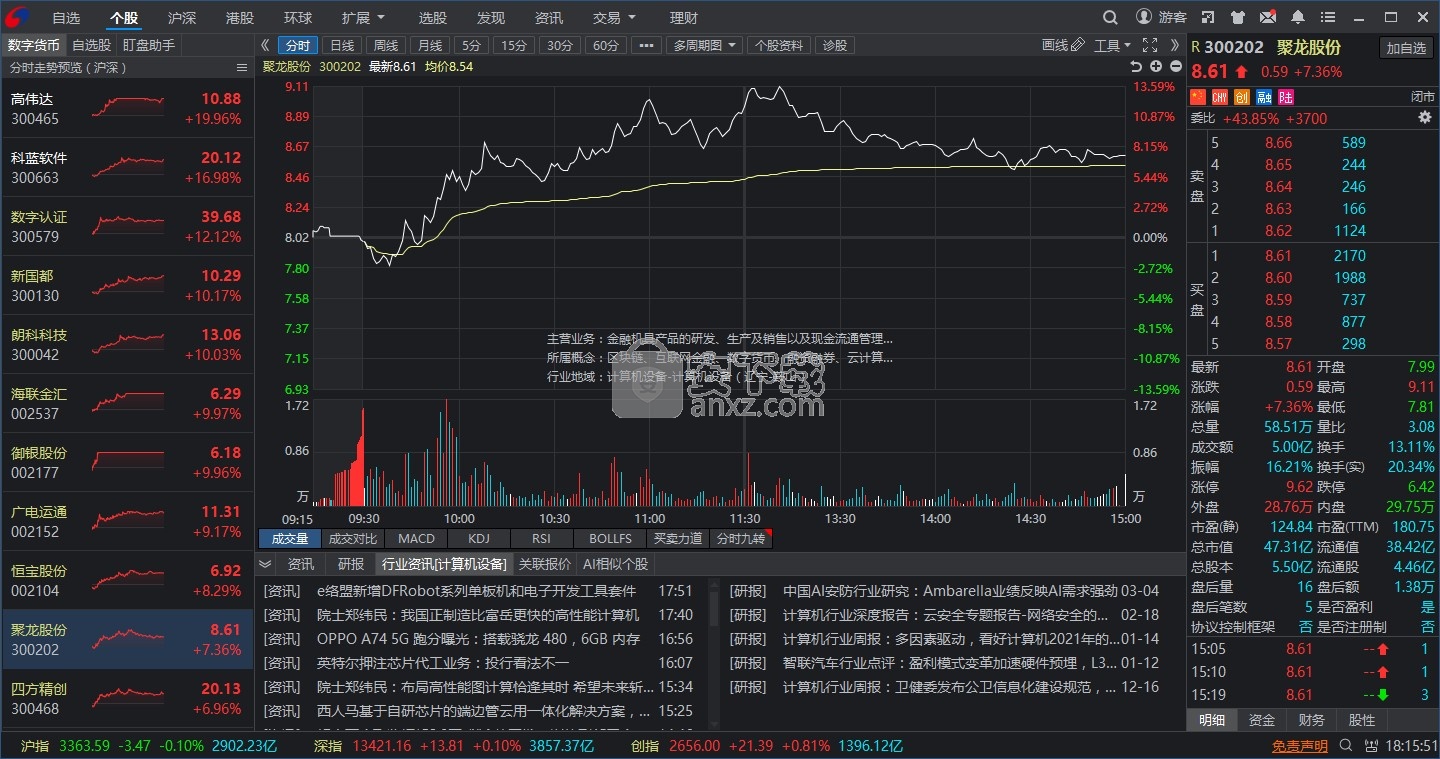Image resolution: width=1440 pixels, height=759 pixels.
Task: Click the 沪指 3363.59 index in status bar
Action: pos(150,746)
